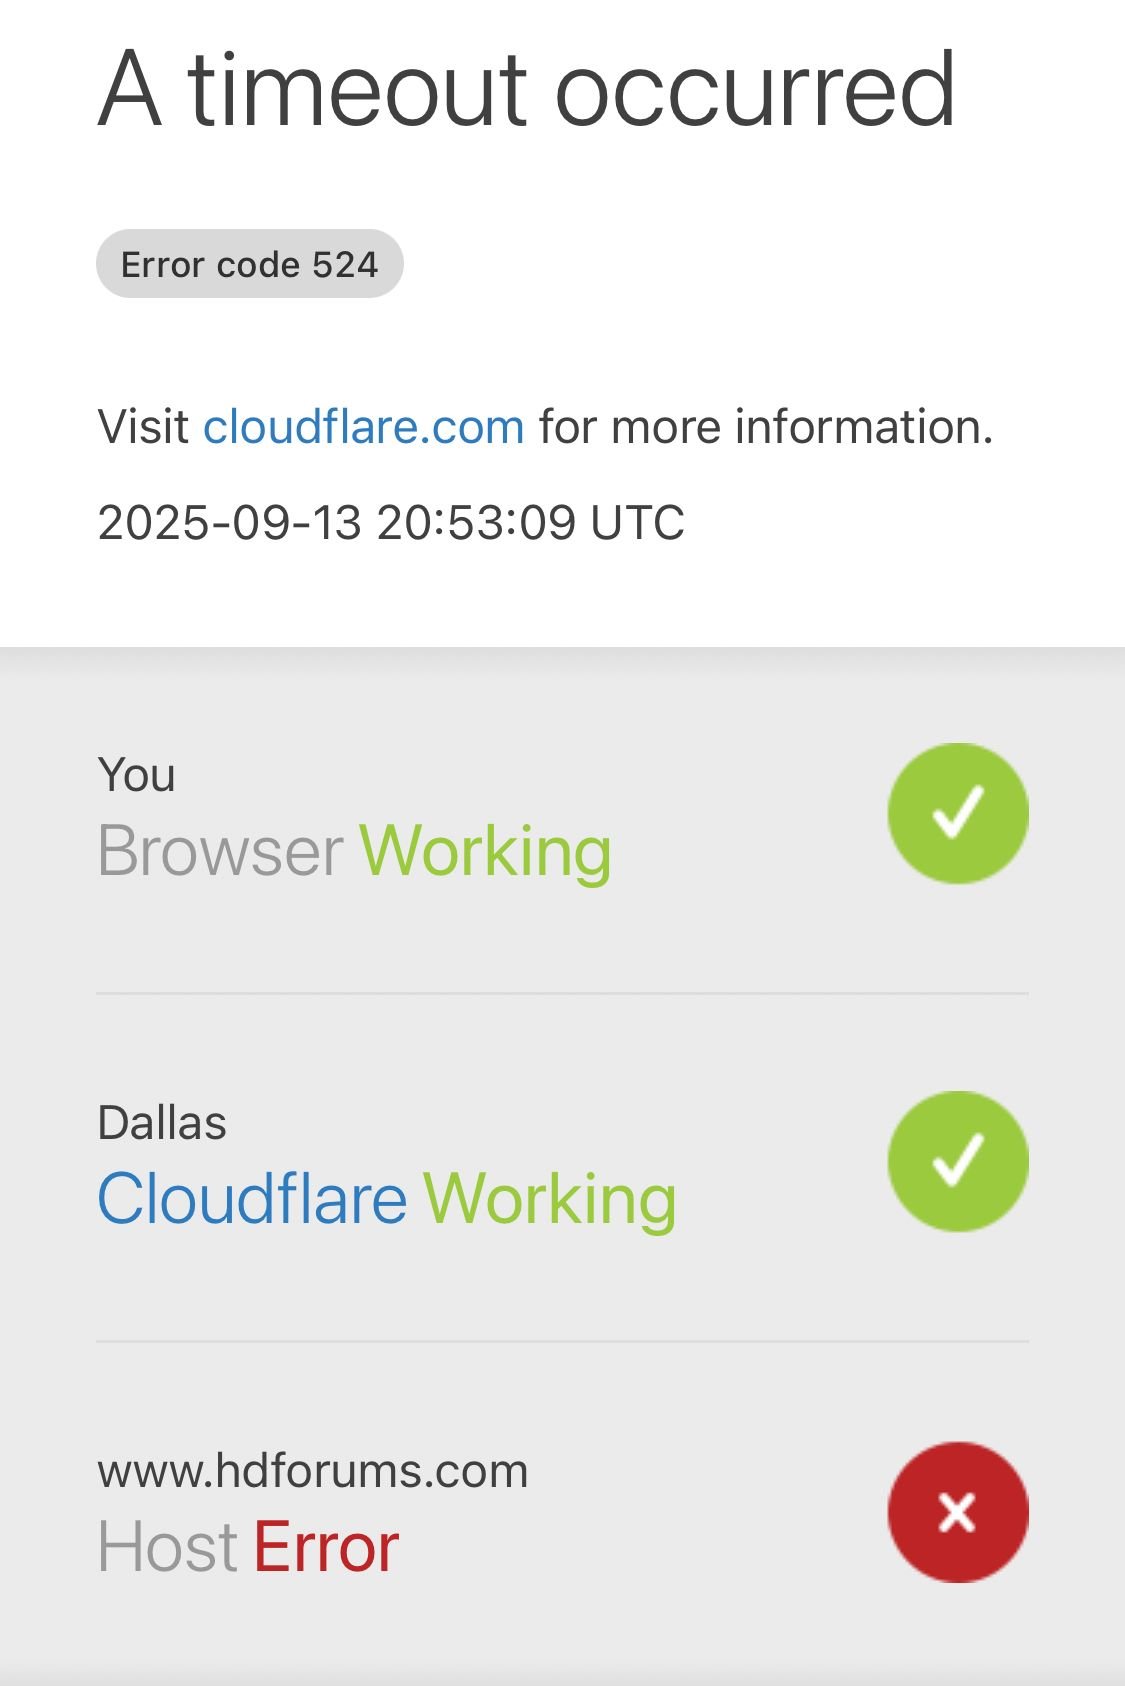Click the 'You' label
Viewport: 1125px width, 1686px height.
[x=137, y=775]
